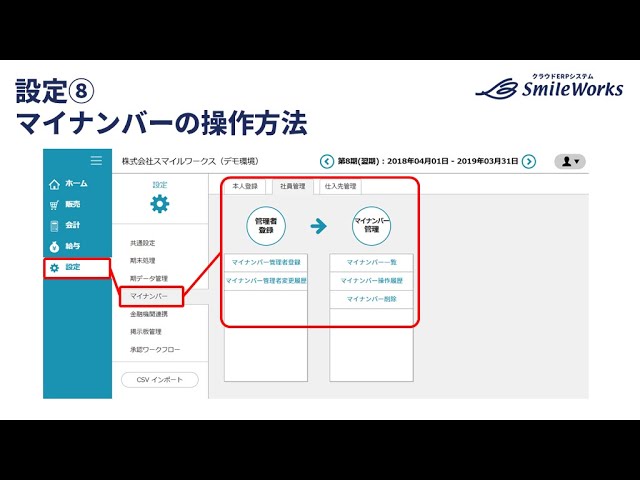The width and height of the screenshot is (640, 480).
Task: Go to previous fiscal period arrow
Action: (x=327, y=162)
